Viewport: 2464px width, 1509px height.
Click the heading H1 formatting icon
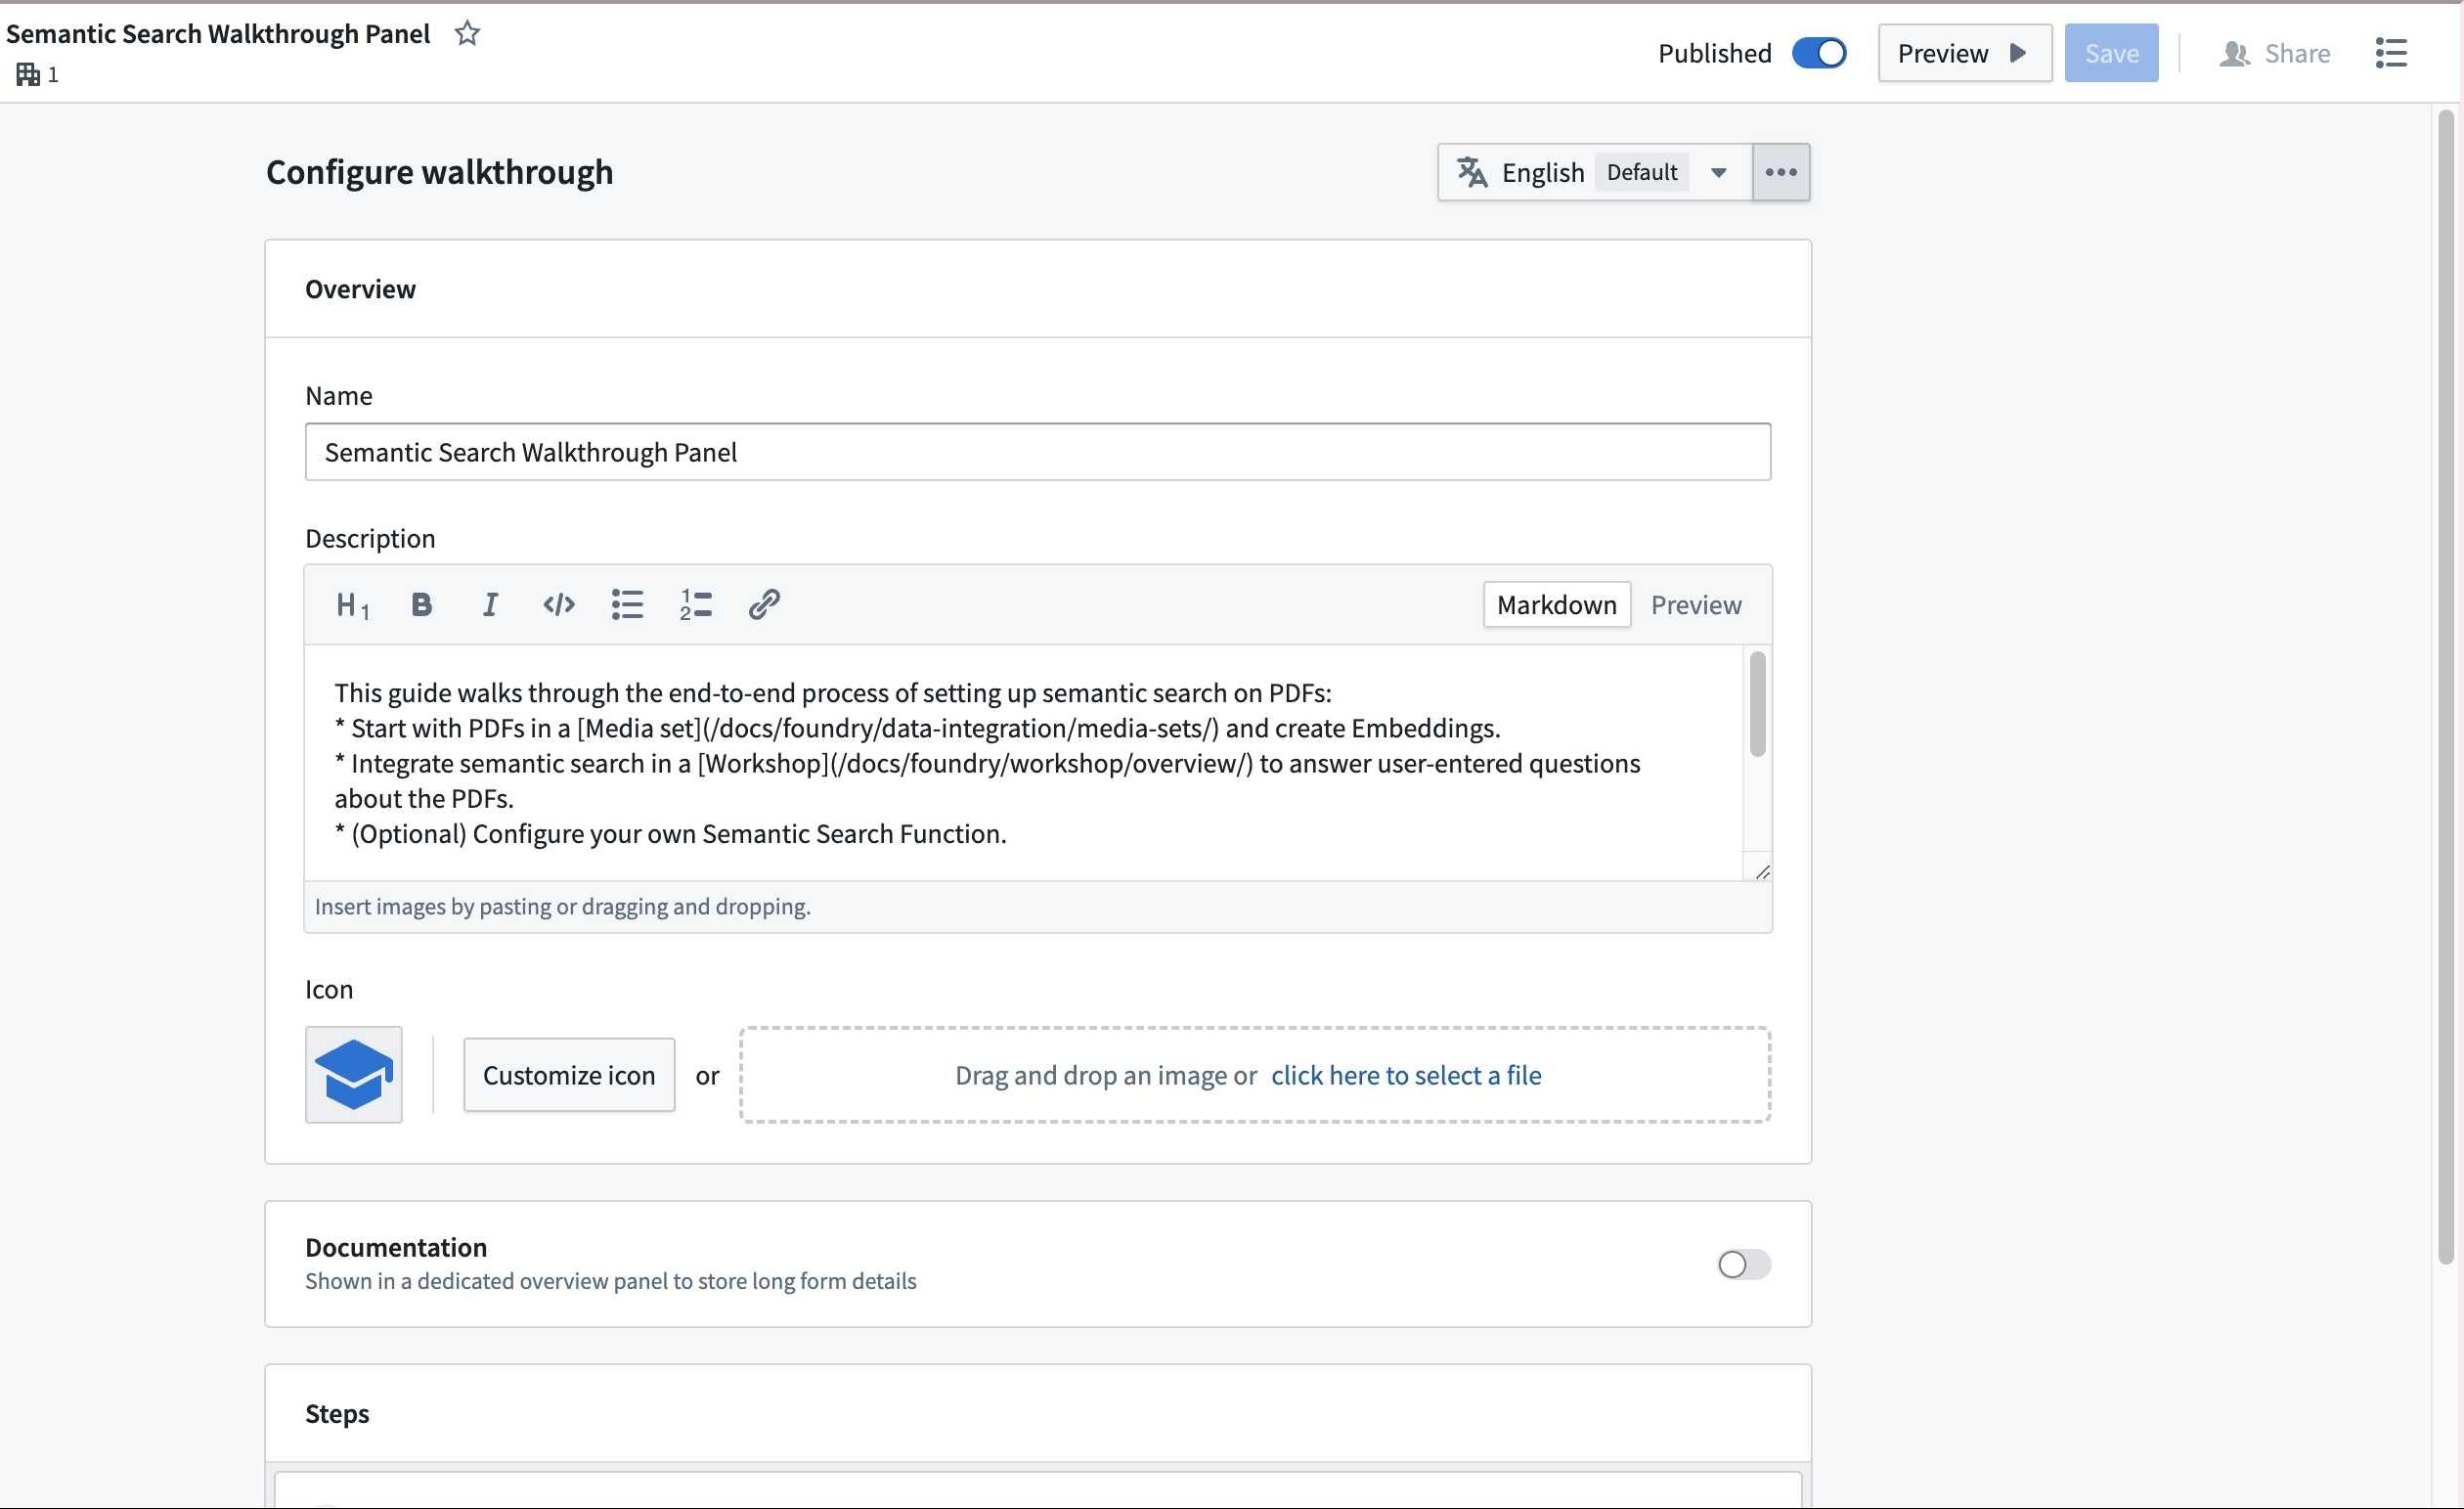pyautogui.click(x=352, y=604)
